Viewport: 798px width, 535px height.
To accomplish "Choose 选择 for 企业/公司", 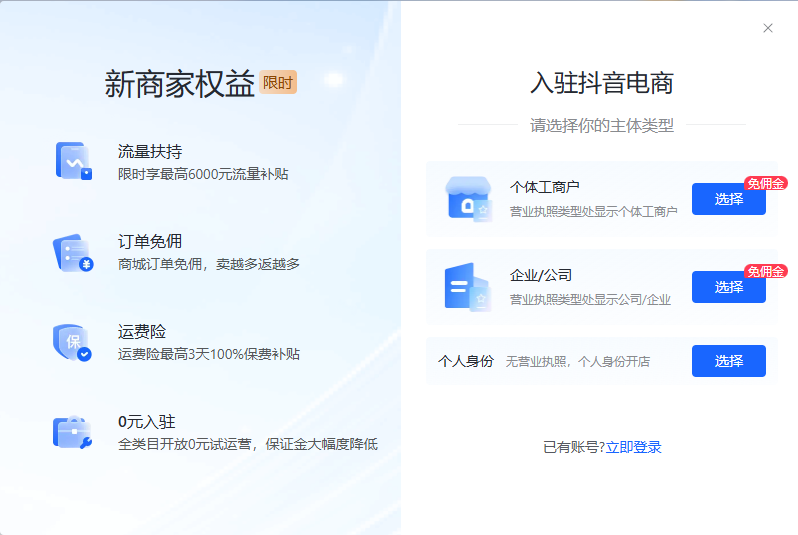I will pos(728,287).
